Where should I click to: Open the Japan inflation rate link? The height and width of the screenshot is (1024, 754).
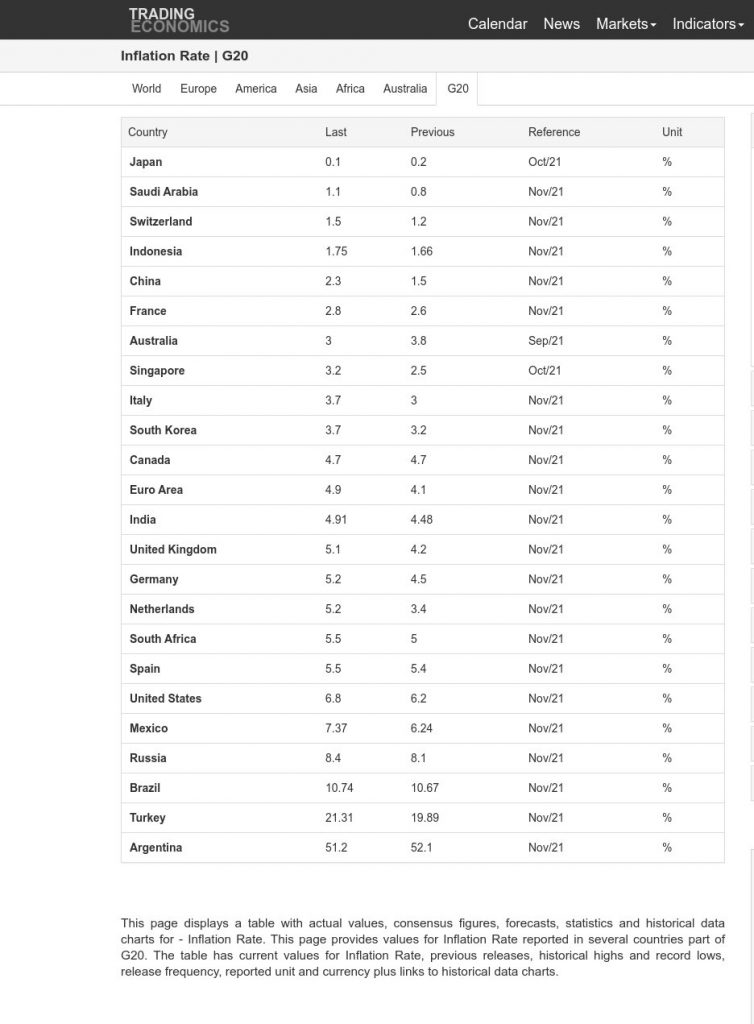point(146,162)
